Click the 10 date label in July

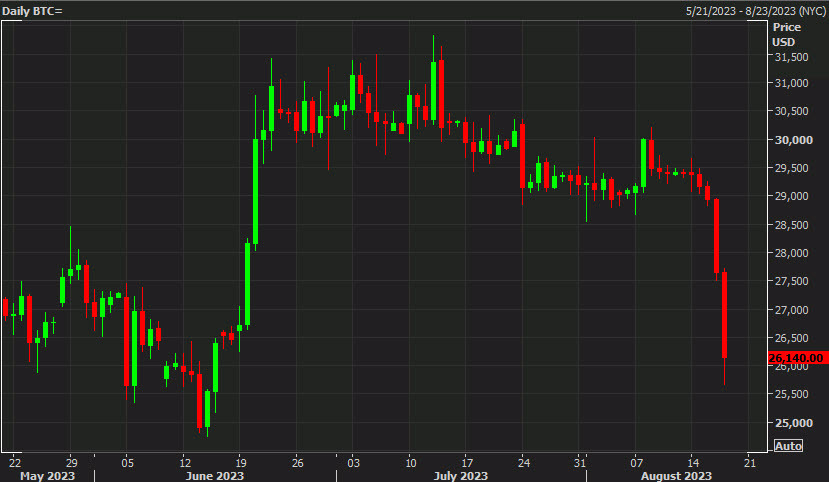coord(410,463)
